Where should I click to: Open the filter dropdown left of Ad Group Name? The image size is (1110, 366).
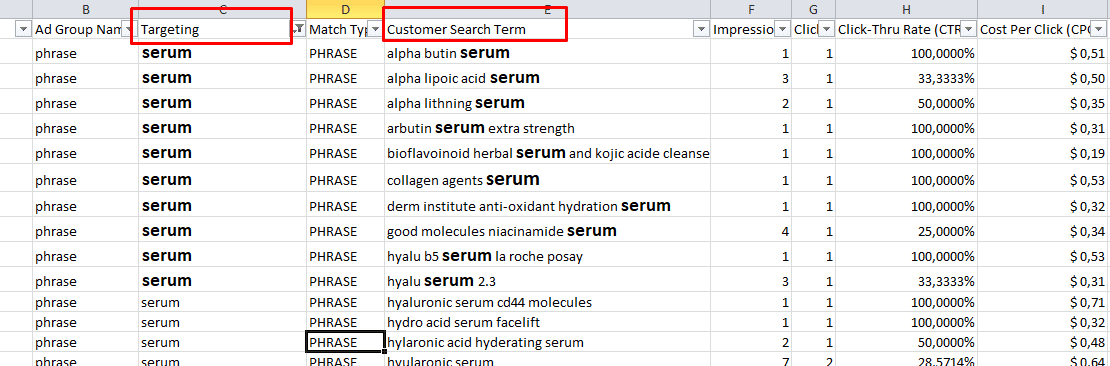point(23,29)
